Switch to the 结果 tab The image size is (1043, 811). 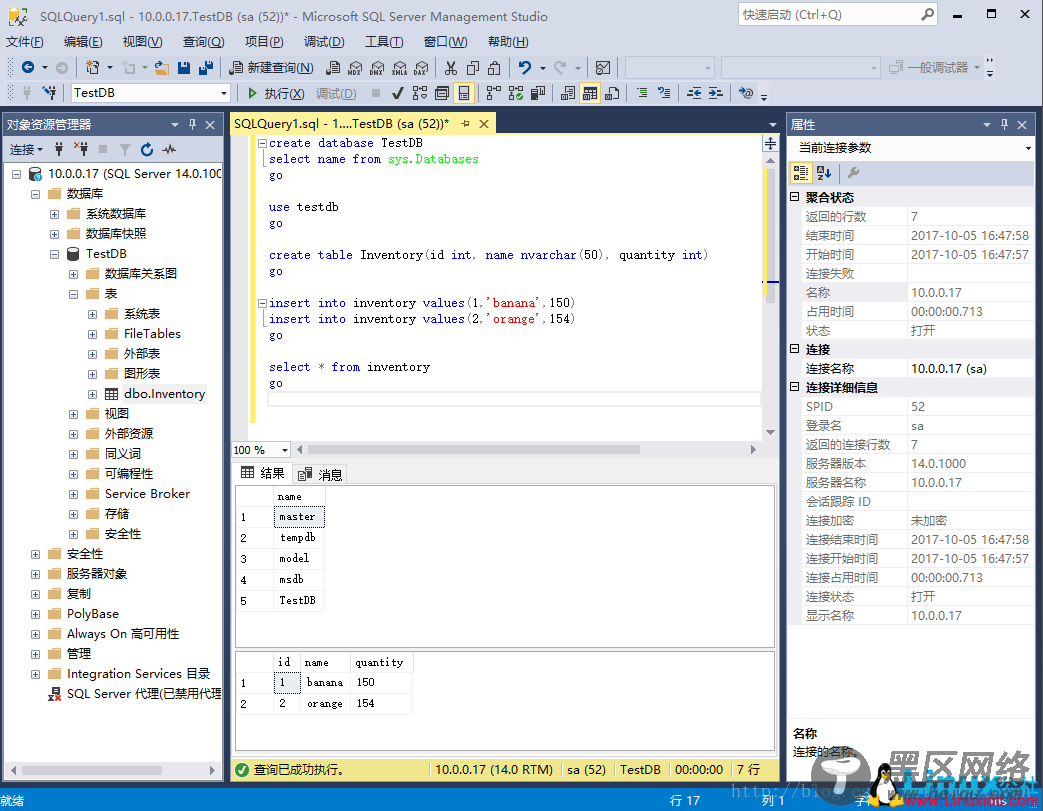[x=263, y=473]
